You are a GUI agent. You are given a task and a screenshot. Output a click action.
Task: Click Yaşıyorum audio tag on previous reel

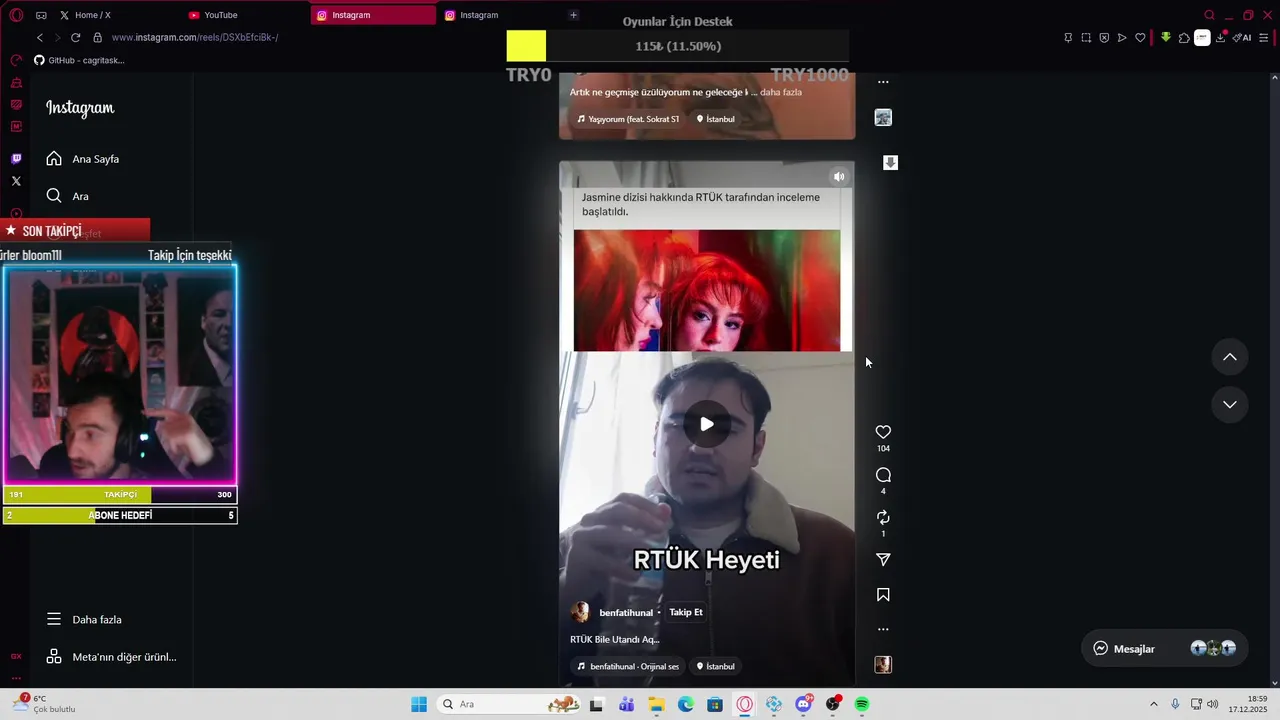pyautogui.click(x=628, y=119)
